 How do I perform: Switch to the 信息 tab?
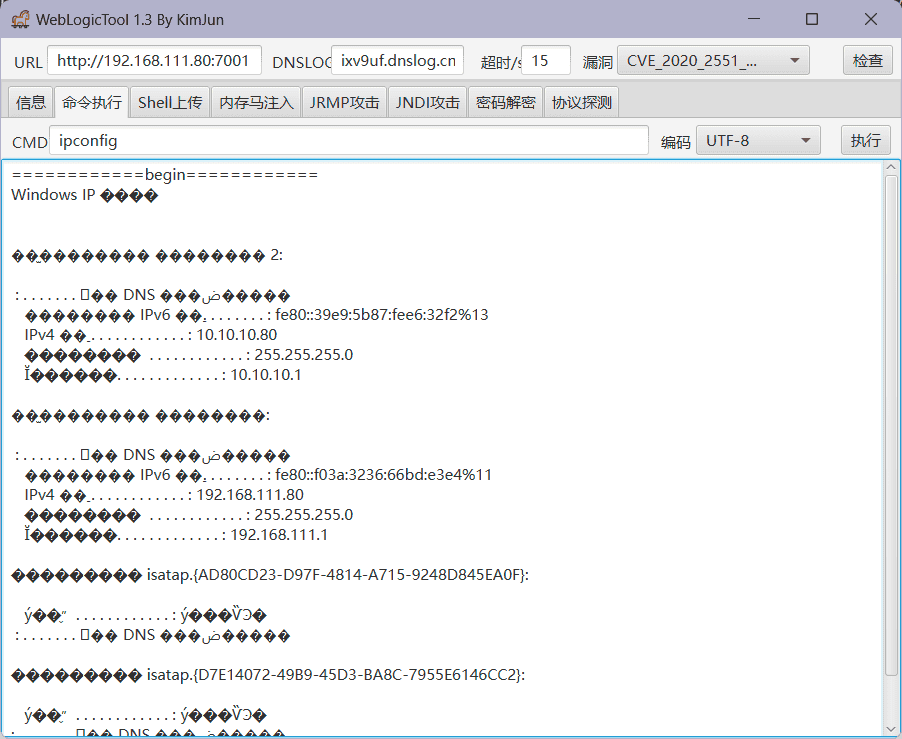pos(31,102)
